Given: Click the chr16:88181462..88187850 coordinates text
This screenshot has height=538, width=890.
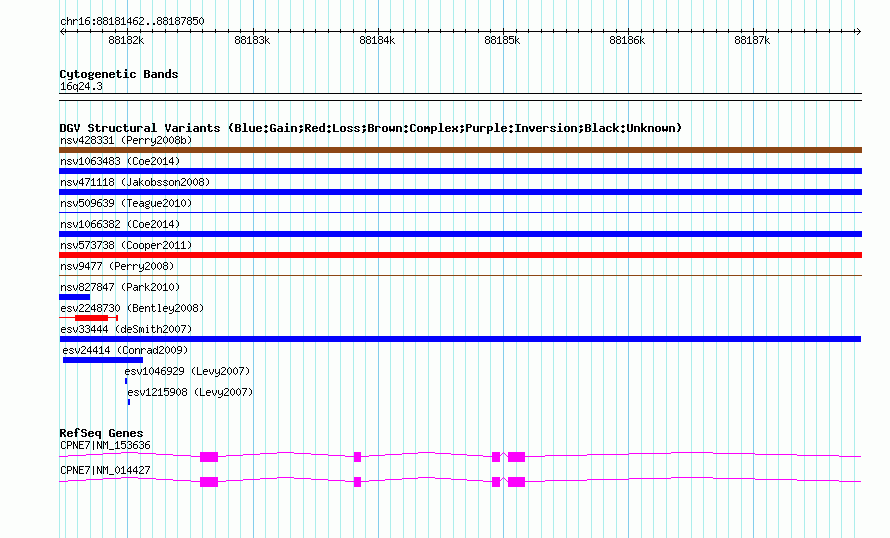Looking at the screenshot, I should pyautogui.click(x=132, y=21).
